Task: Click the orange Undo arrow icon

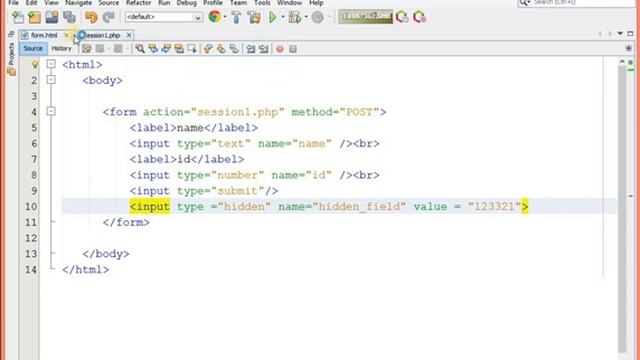Action: tap(91, 17)
